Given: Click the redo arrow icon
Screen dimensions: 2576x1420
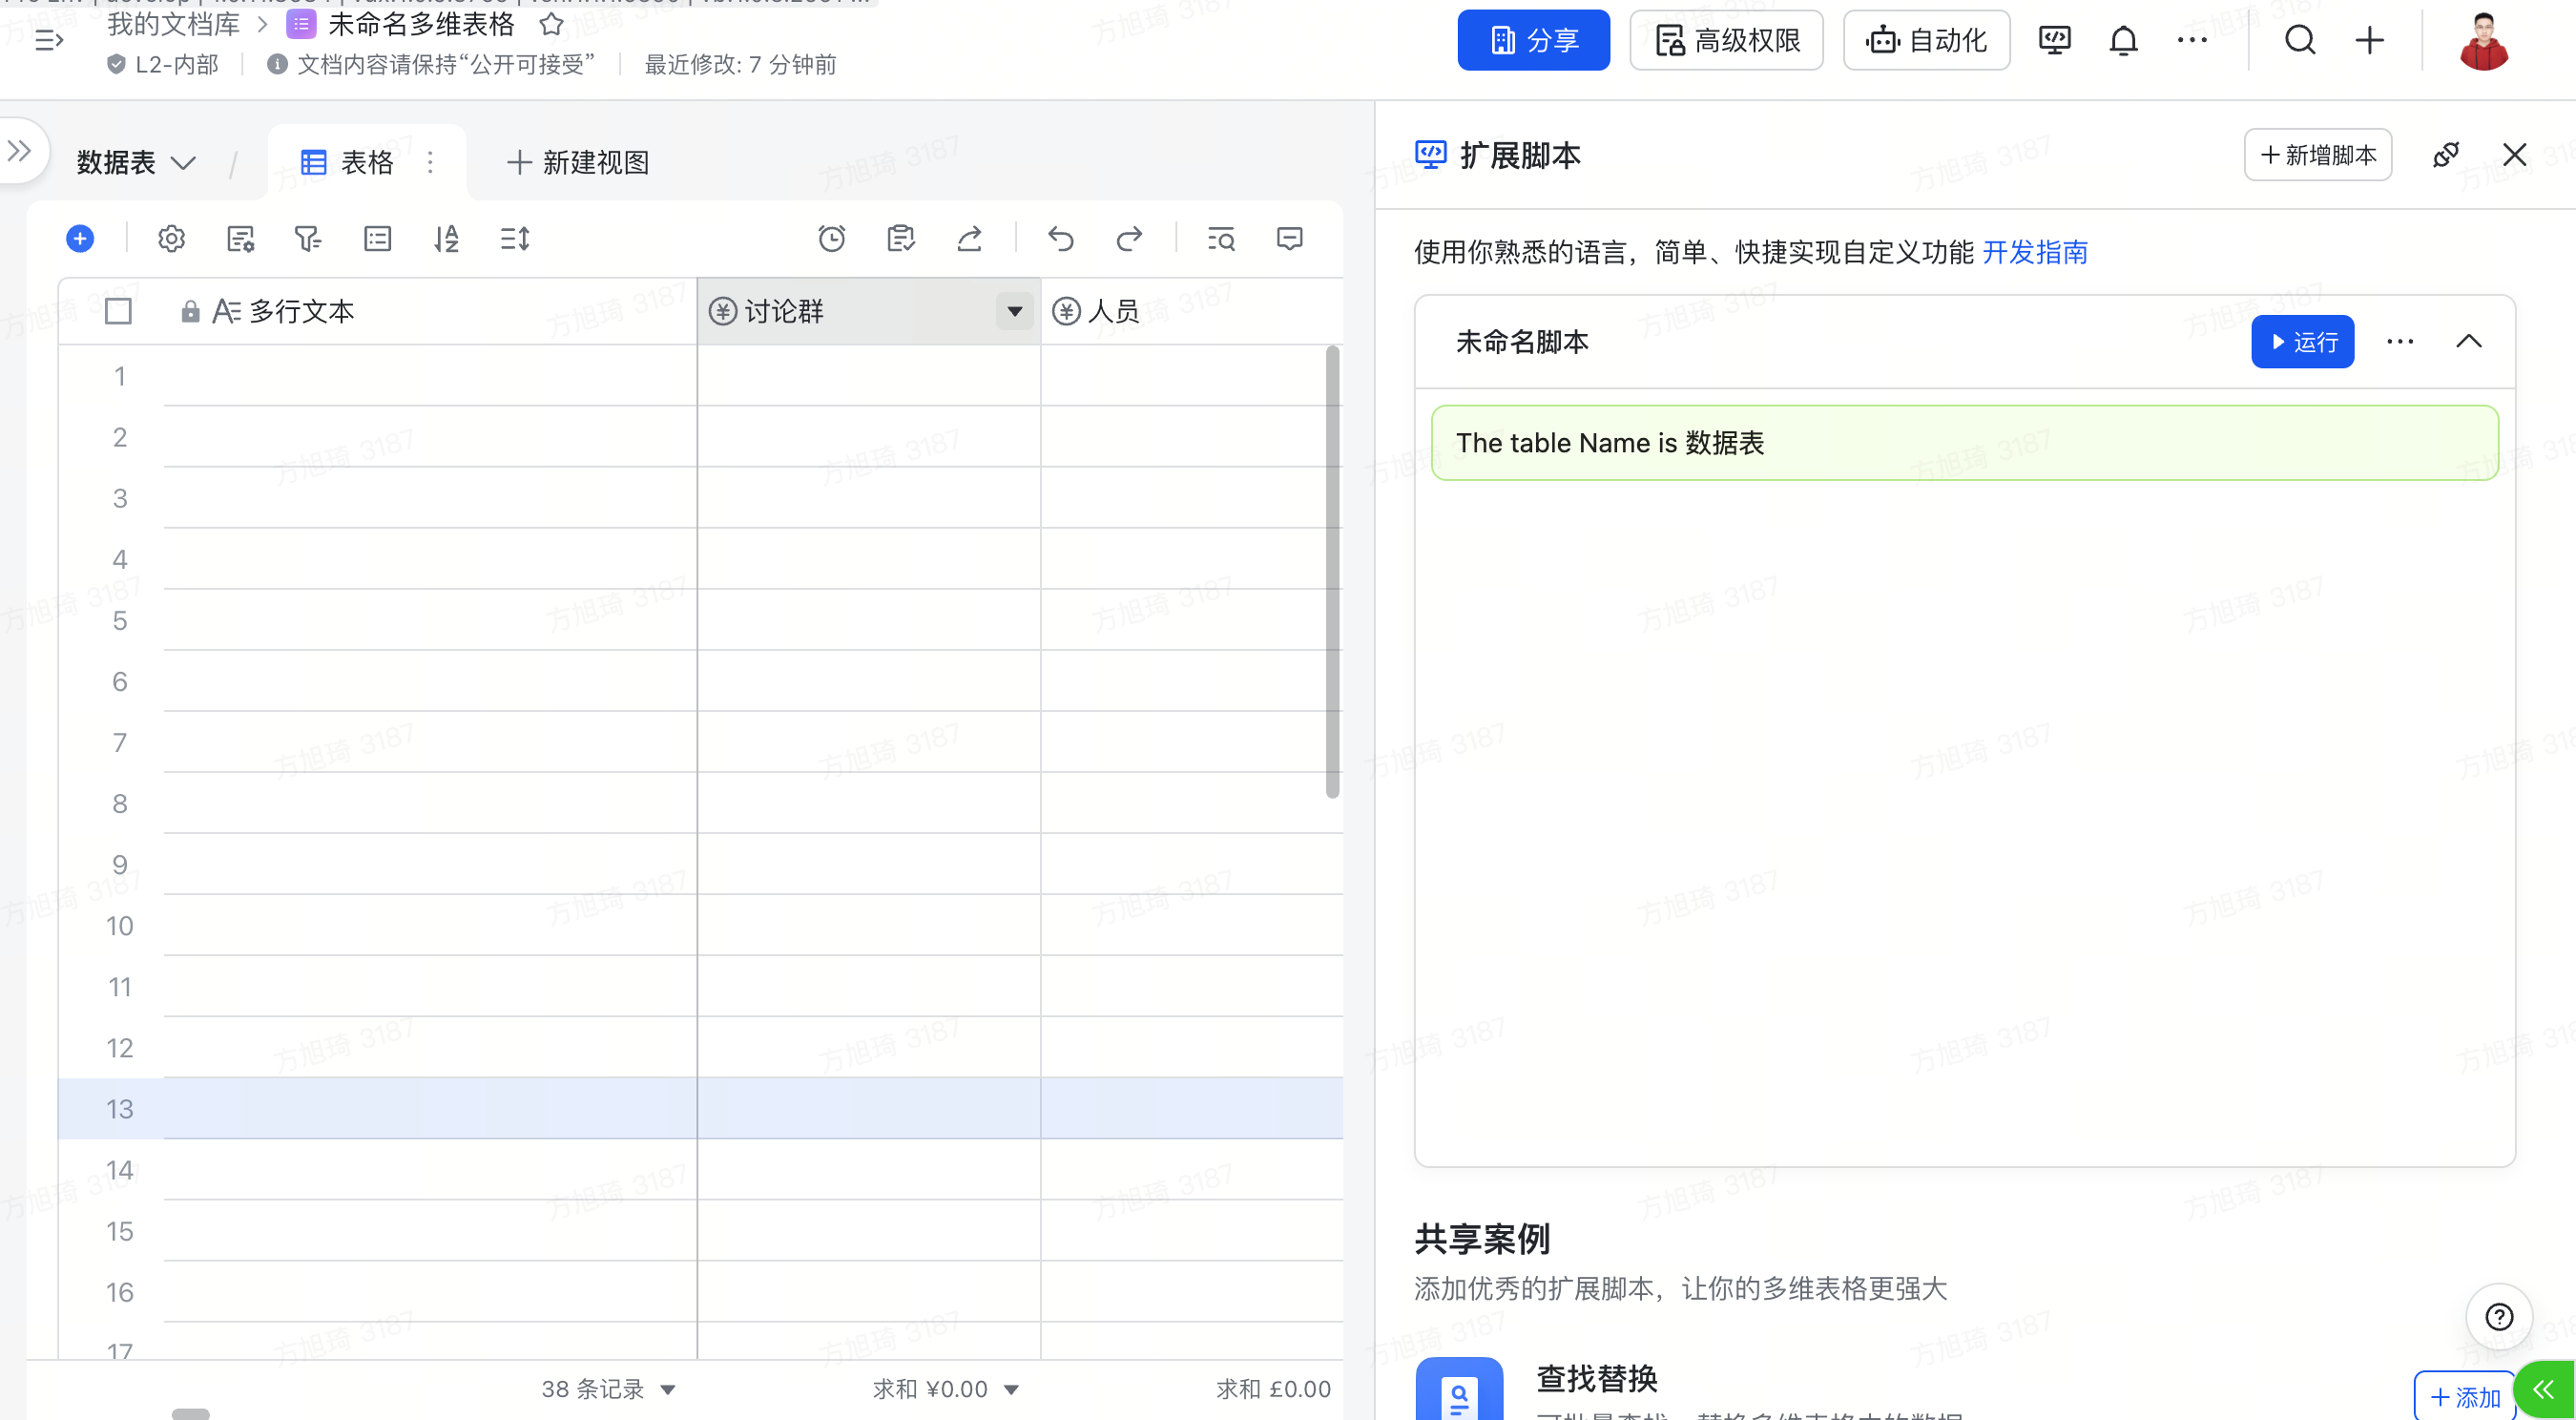Looking at the screenshot, I should coord(1130,239).
